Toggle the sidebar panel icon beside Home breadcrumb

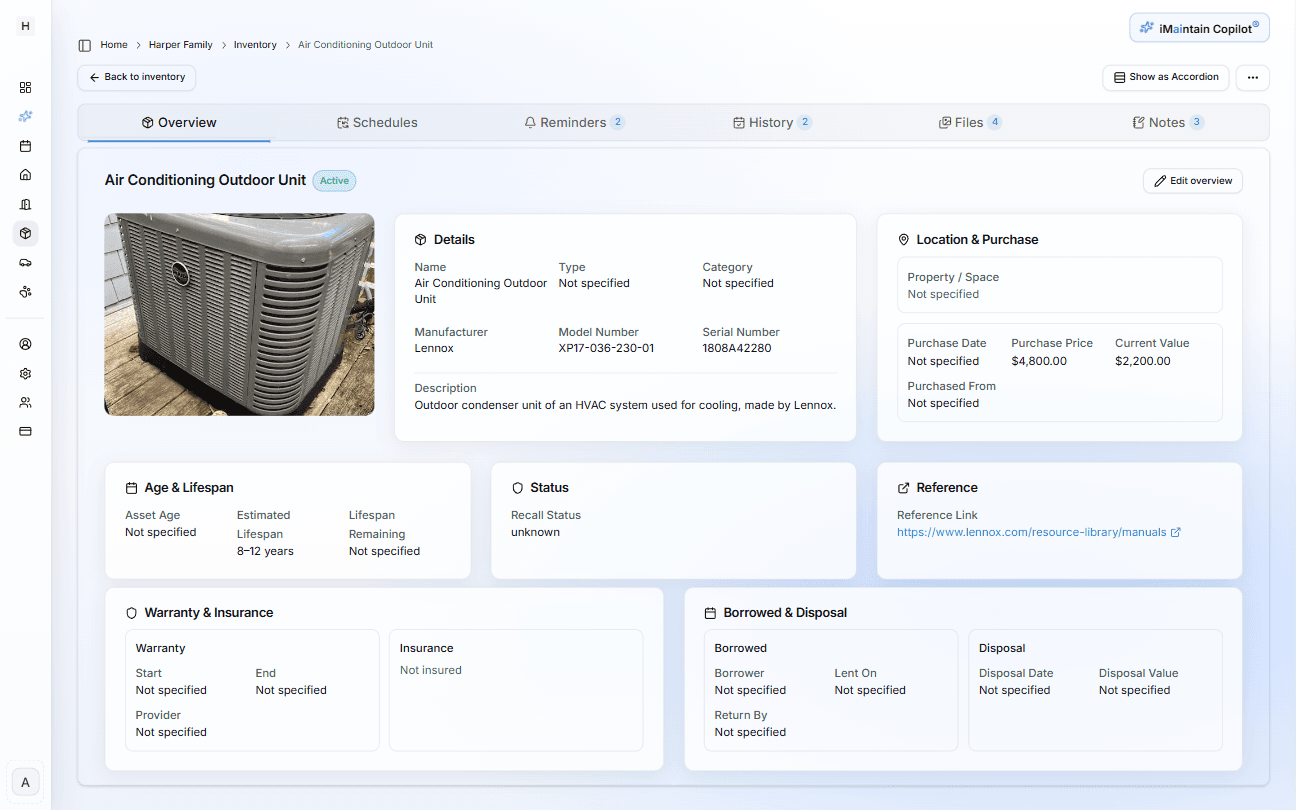tap(85, 45)
